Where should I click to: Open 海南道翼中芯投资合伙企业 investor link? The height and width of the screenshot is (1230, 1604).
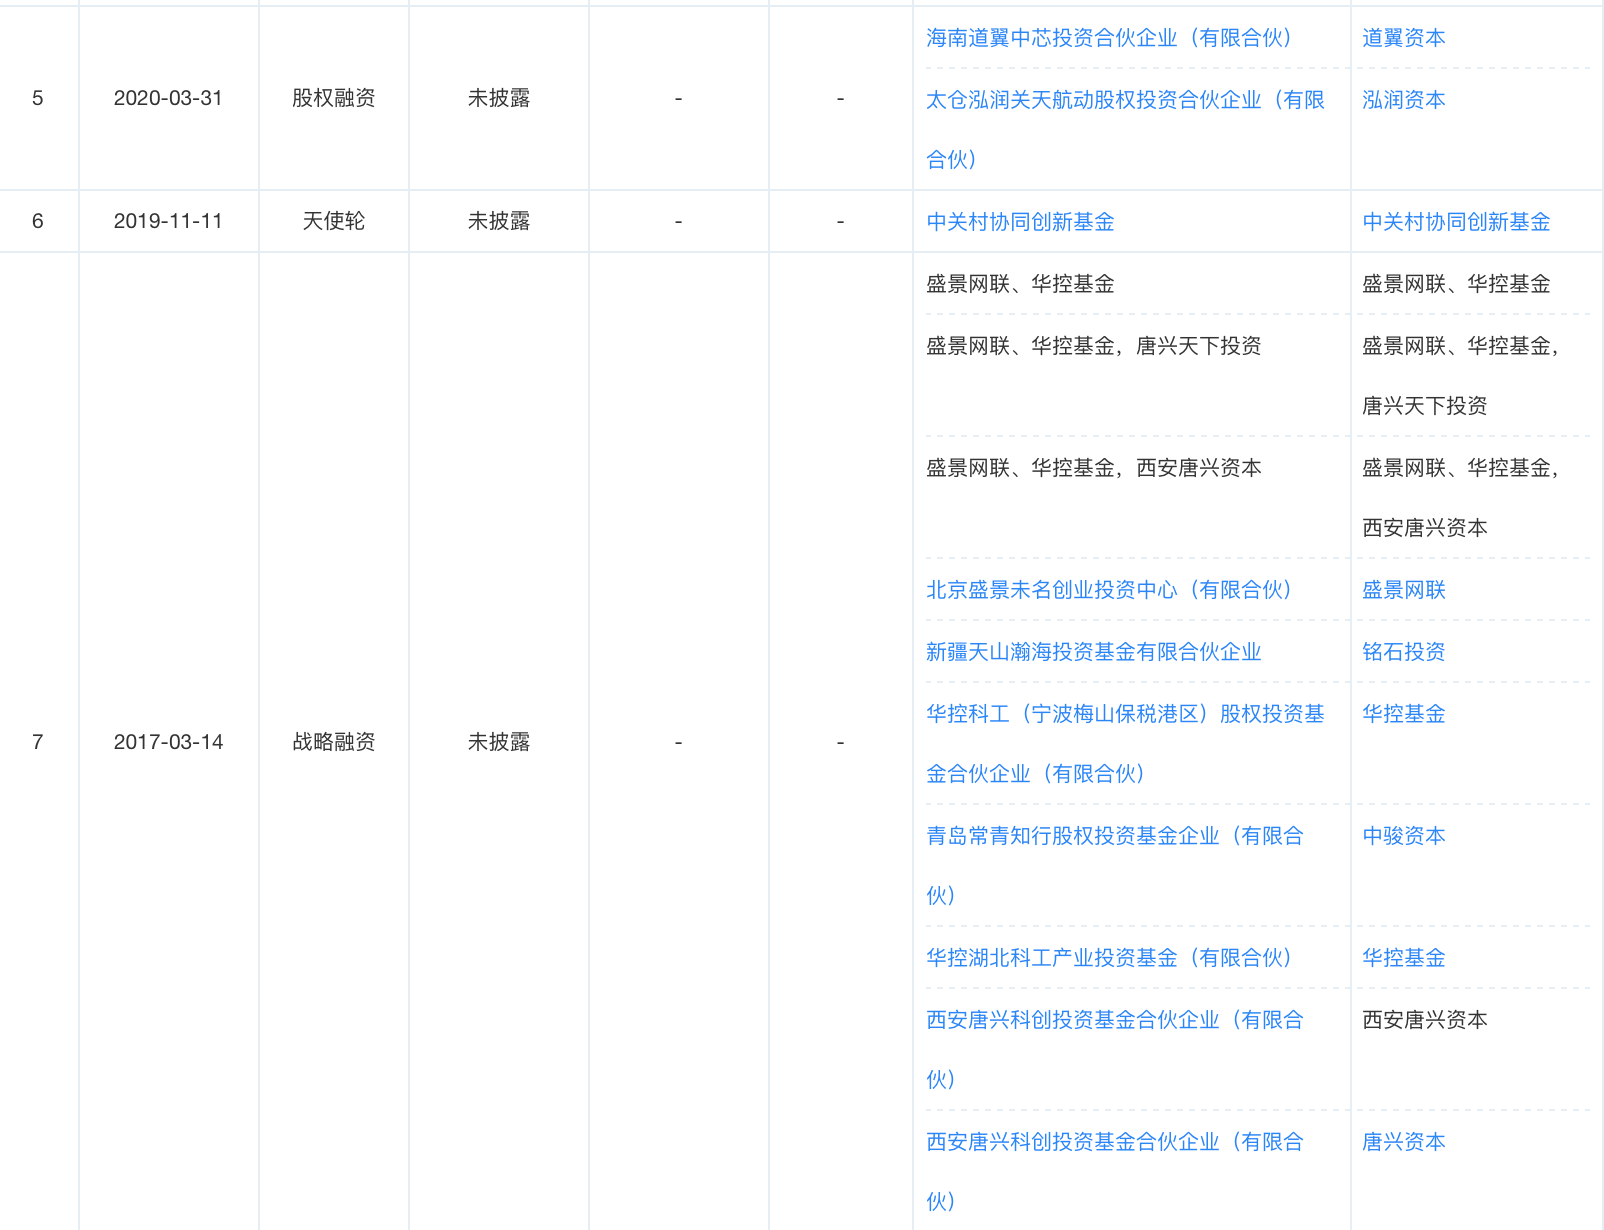coord(1108,38)
